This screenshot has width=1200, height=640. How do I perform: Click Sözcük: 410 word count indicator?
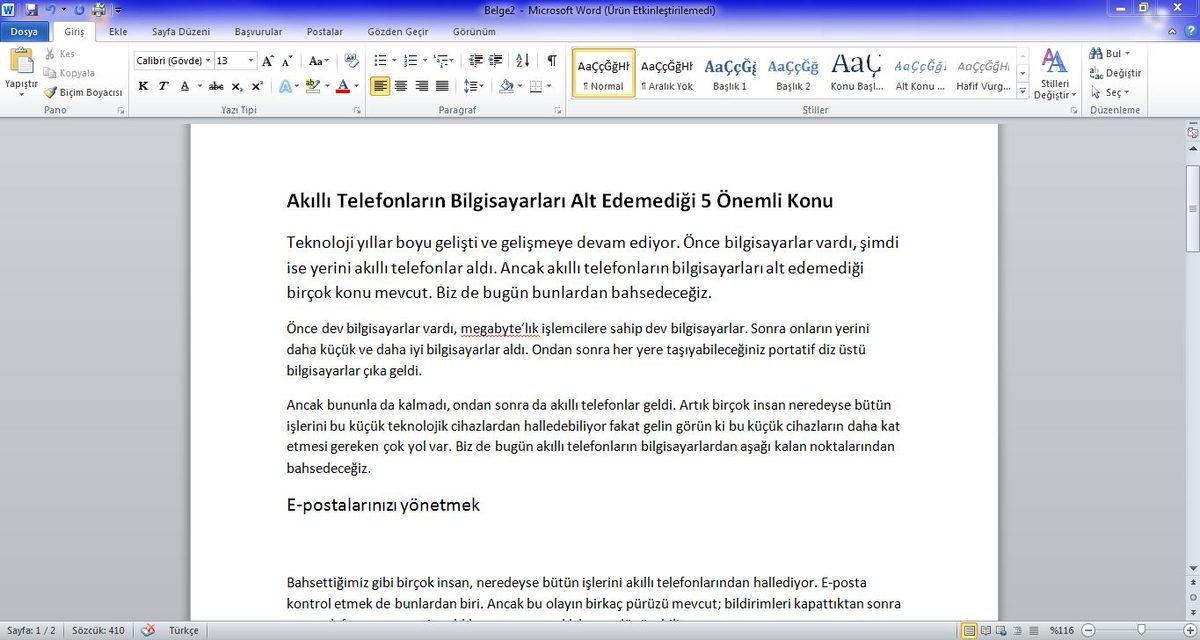(x=98, y=630)
